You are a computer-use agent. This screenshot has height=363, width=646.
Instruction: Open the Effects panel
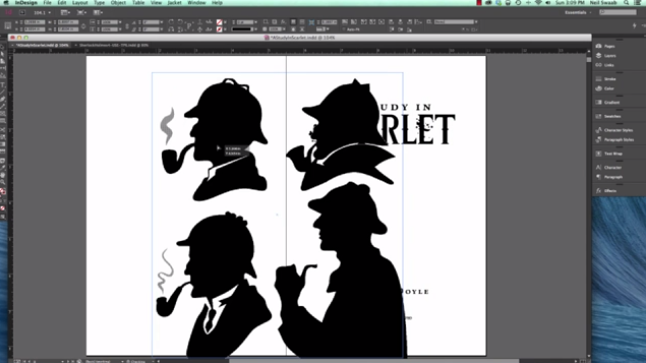pyautogui.click(x=606, y=191)
